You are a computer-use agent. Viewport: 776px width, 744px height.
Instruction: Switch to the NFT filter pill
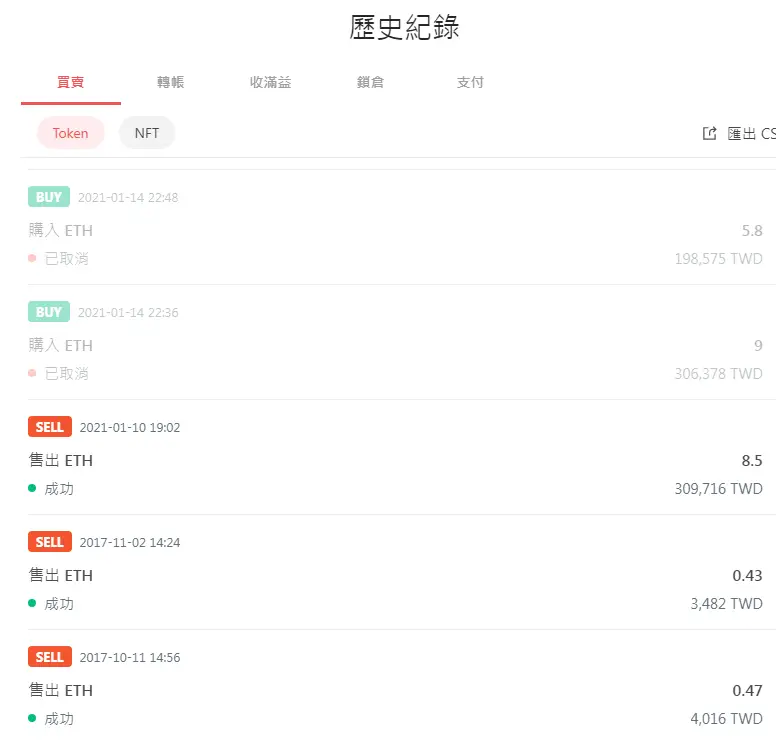point(147,133)
